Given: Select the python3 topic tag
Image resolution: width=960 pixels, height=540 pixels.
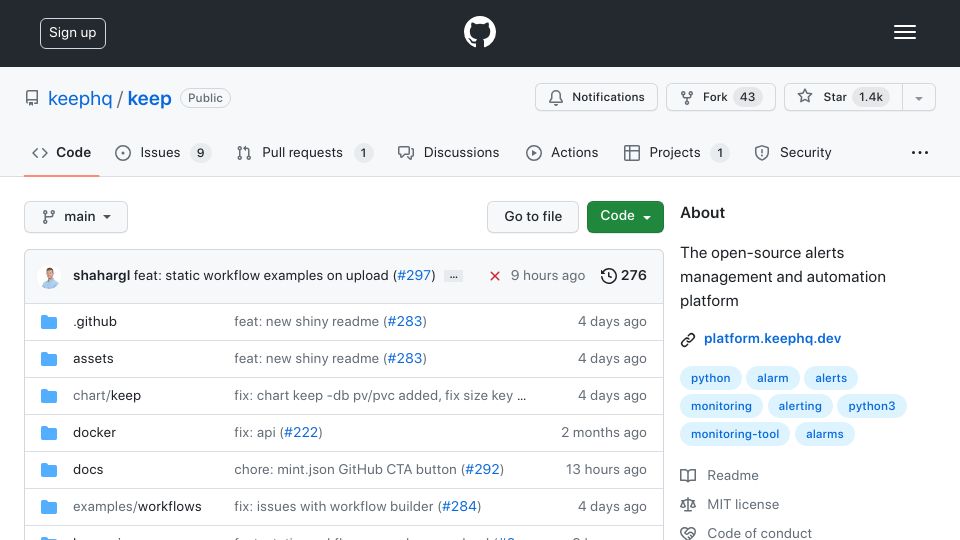Looking at the screenshot, I should [872, 406].
